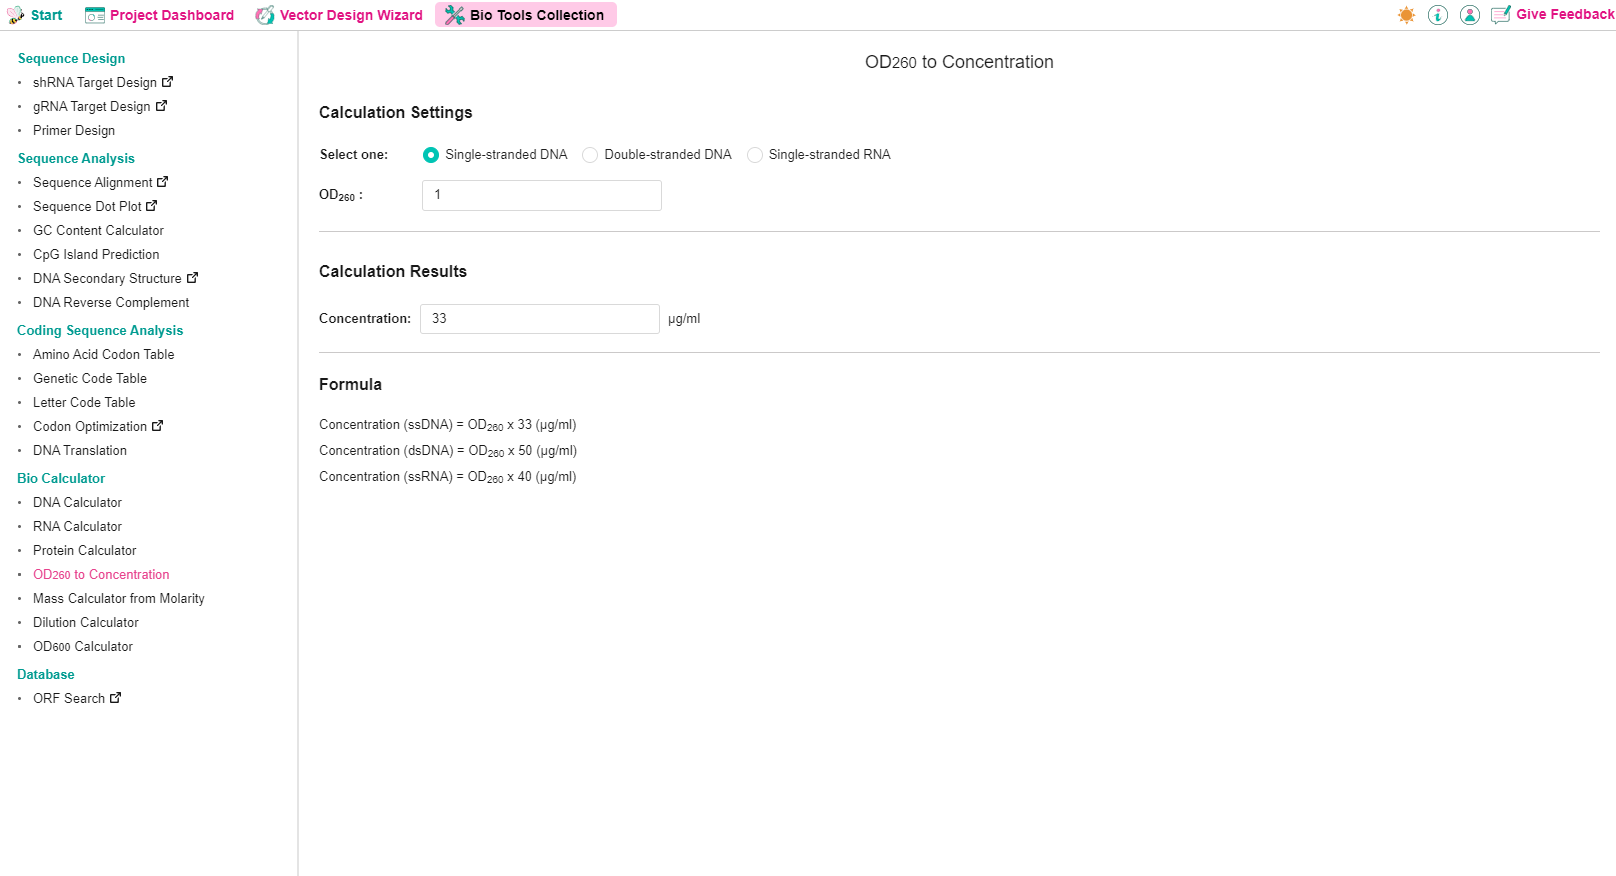Open Amino Acid Codon Table
The image size is (1616, 876).
tap(104, 354)
